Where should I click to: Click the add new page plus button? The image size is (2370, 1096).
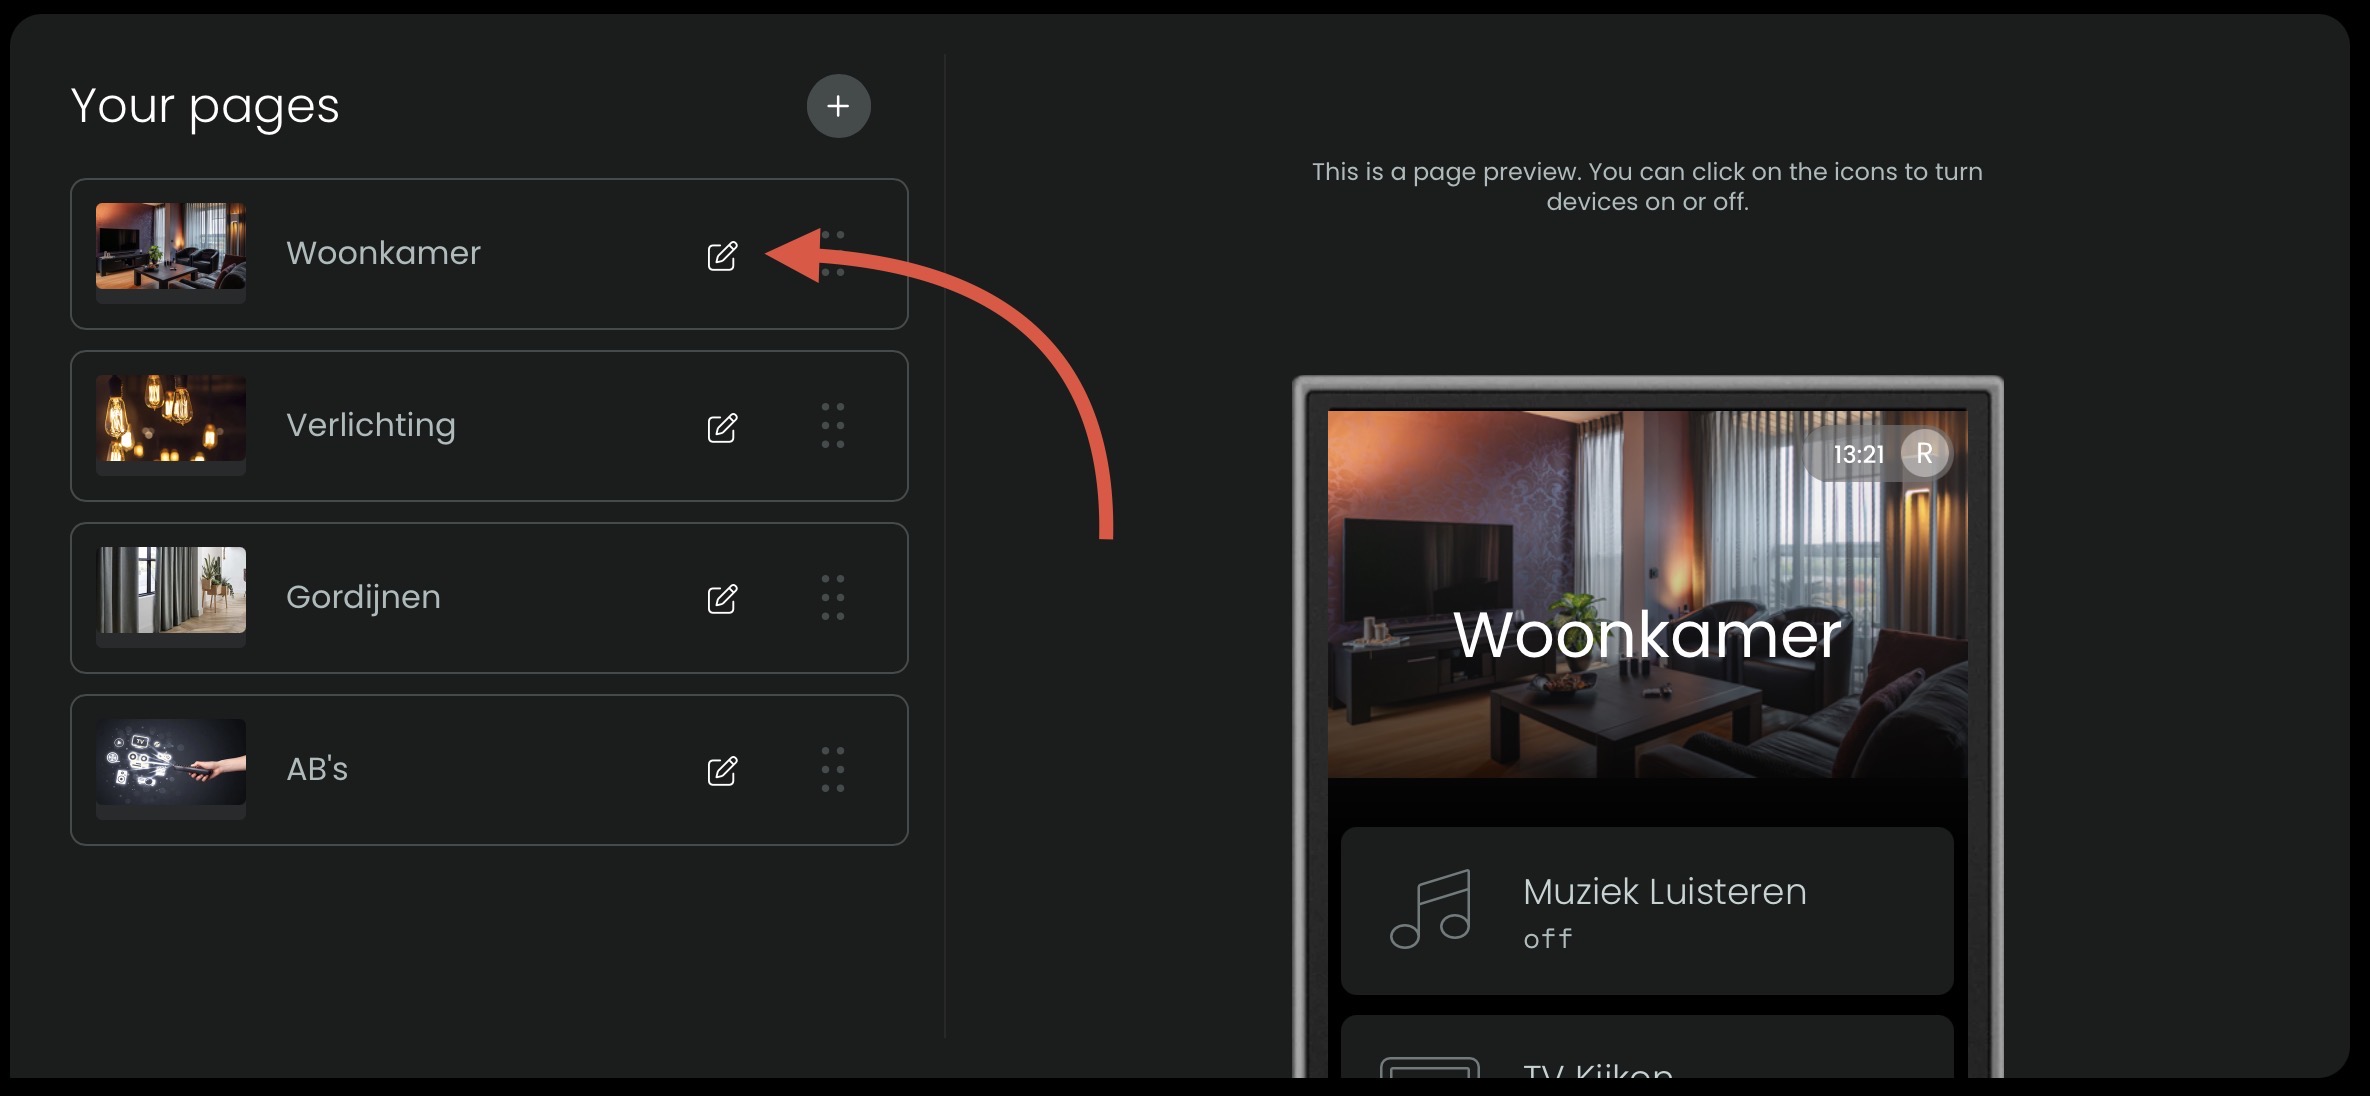point(838,106)
